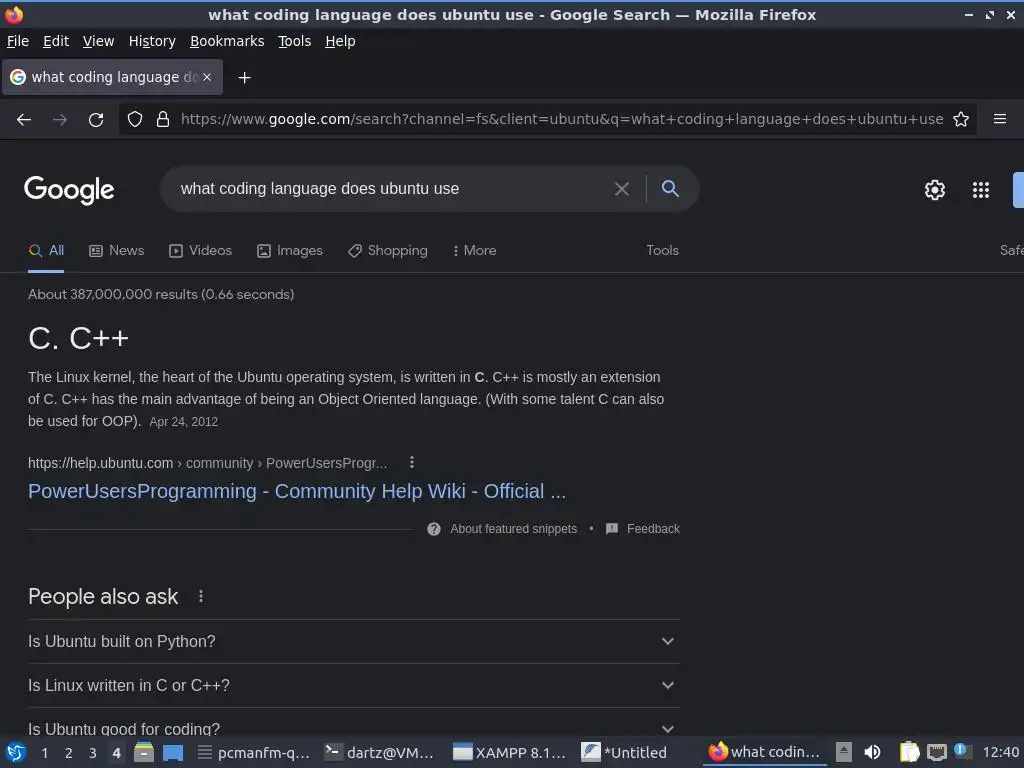The height and width of the screenshot is (768, 1024).
Task: Open Google quick settings gear
Action: tap(935, 189)
